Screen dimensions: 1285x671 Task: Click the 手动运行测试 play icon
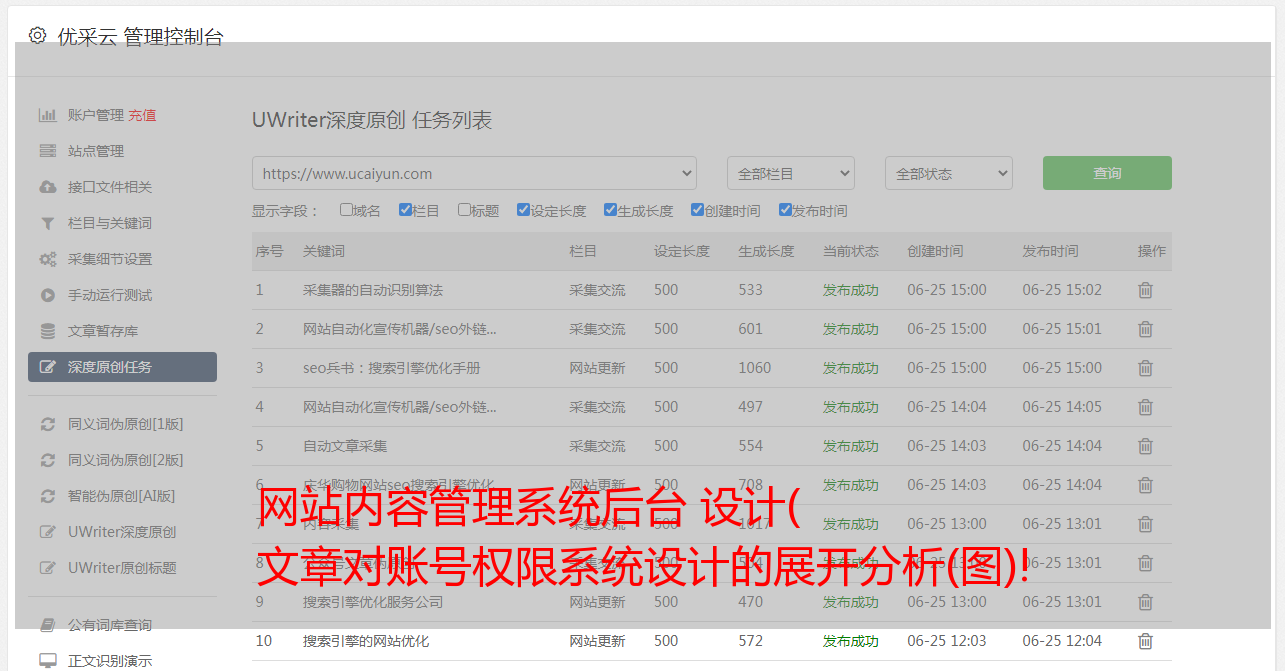point(47,295)
